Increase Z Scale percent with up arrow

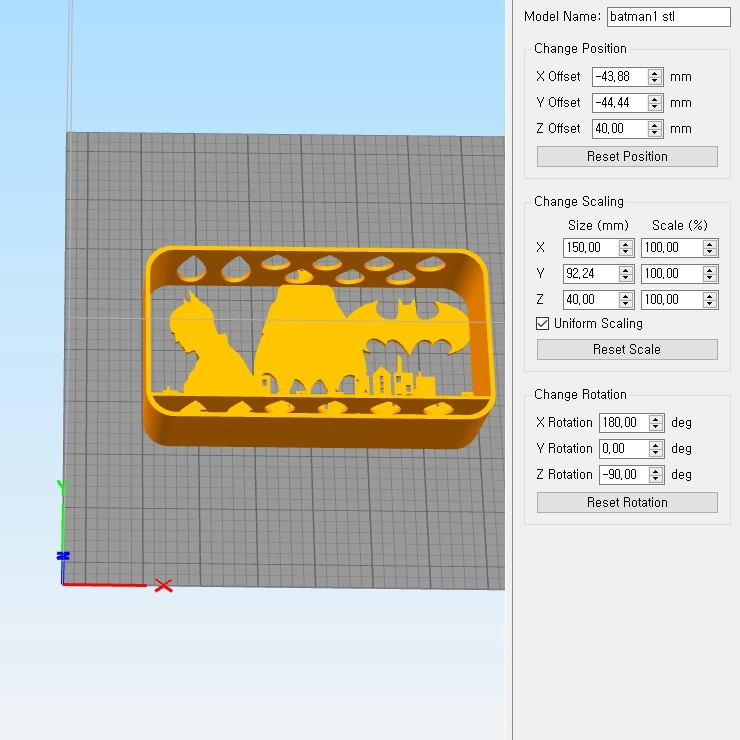click(x=710, y=295)
